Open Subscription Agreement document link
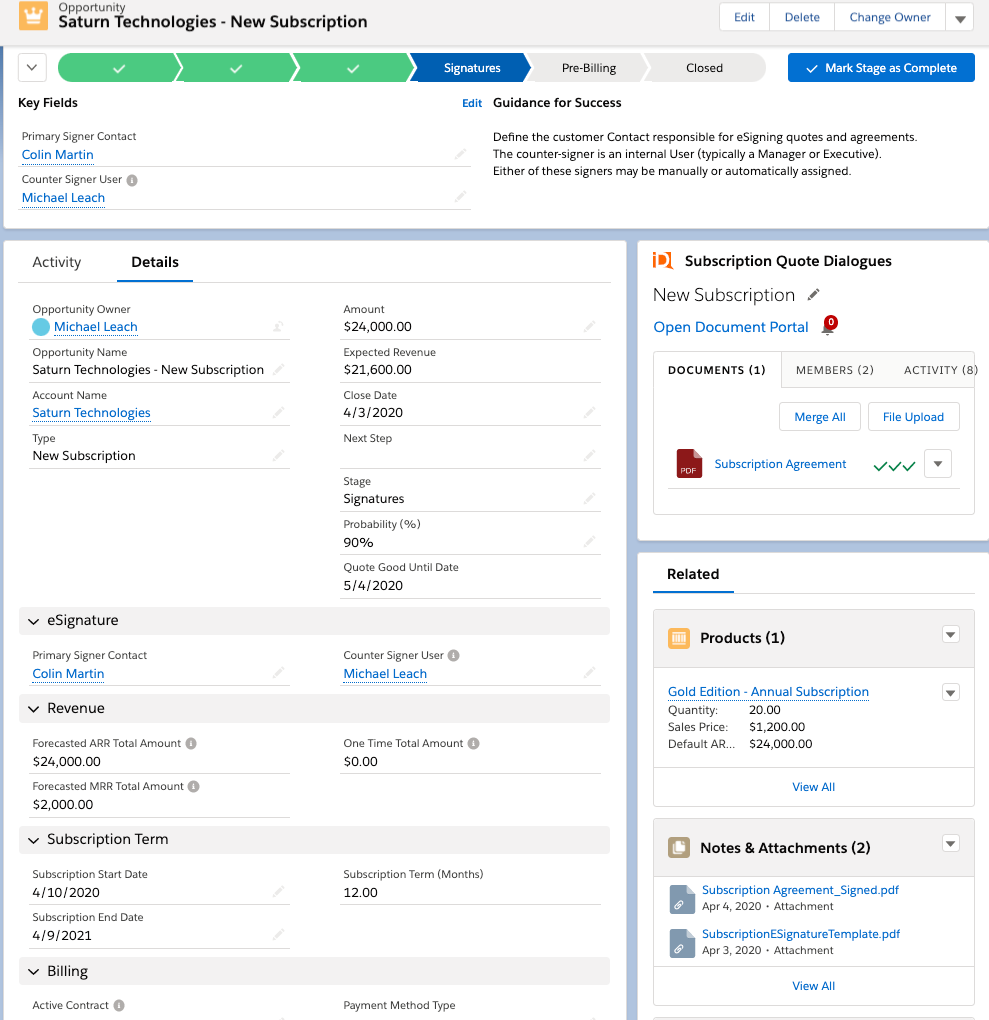Viewport: 989px width, 1020px height. (x=780, y=464)
